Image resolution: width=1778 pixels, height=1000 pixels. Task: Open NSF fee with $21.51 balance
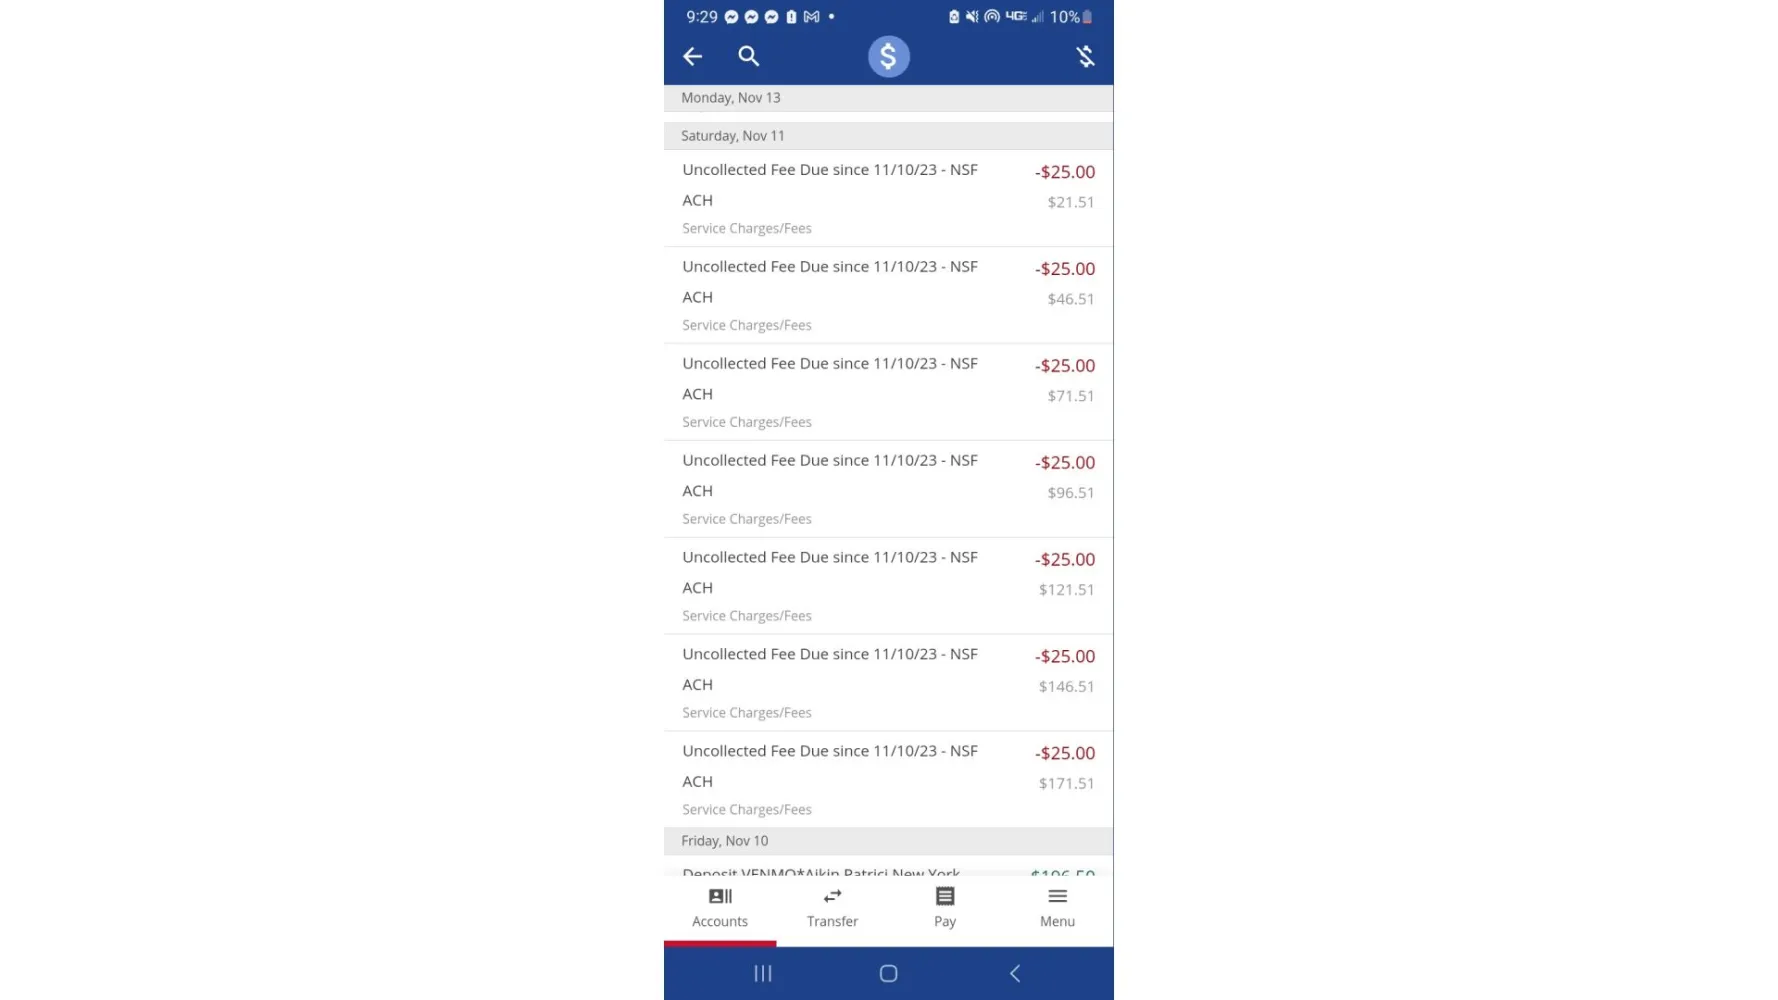click(x=888, y=198)
